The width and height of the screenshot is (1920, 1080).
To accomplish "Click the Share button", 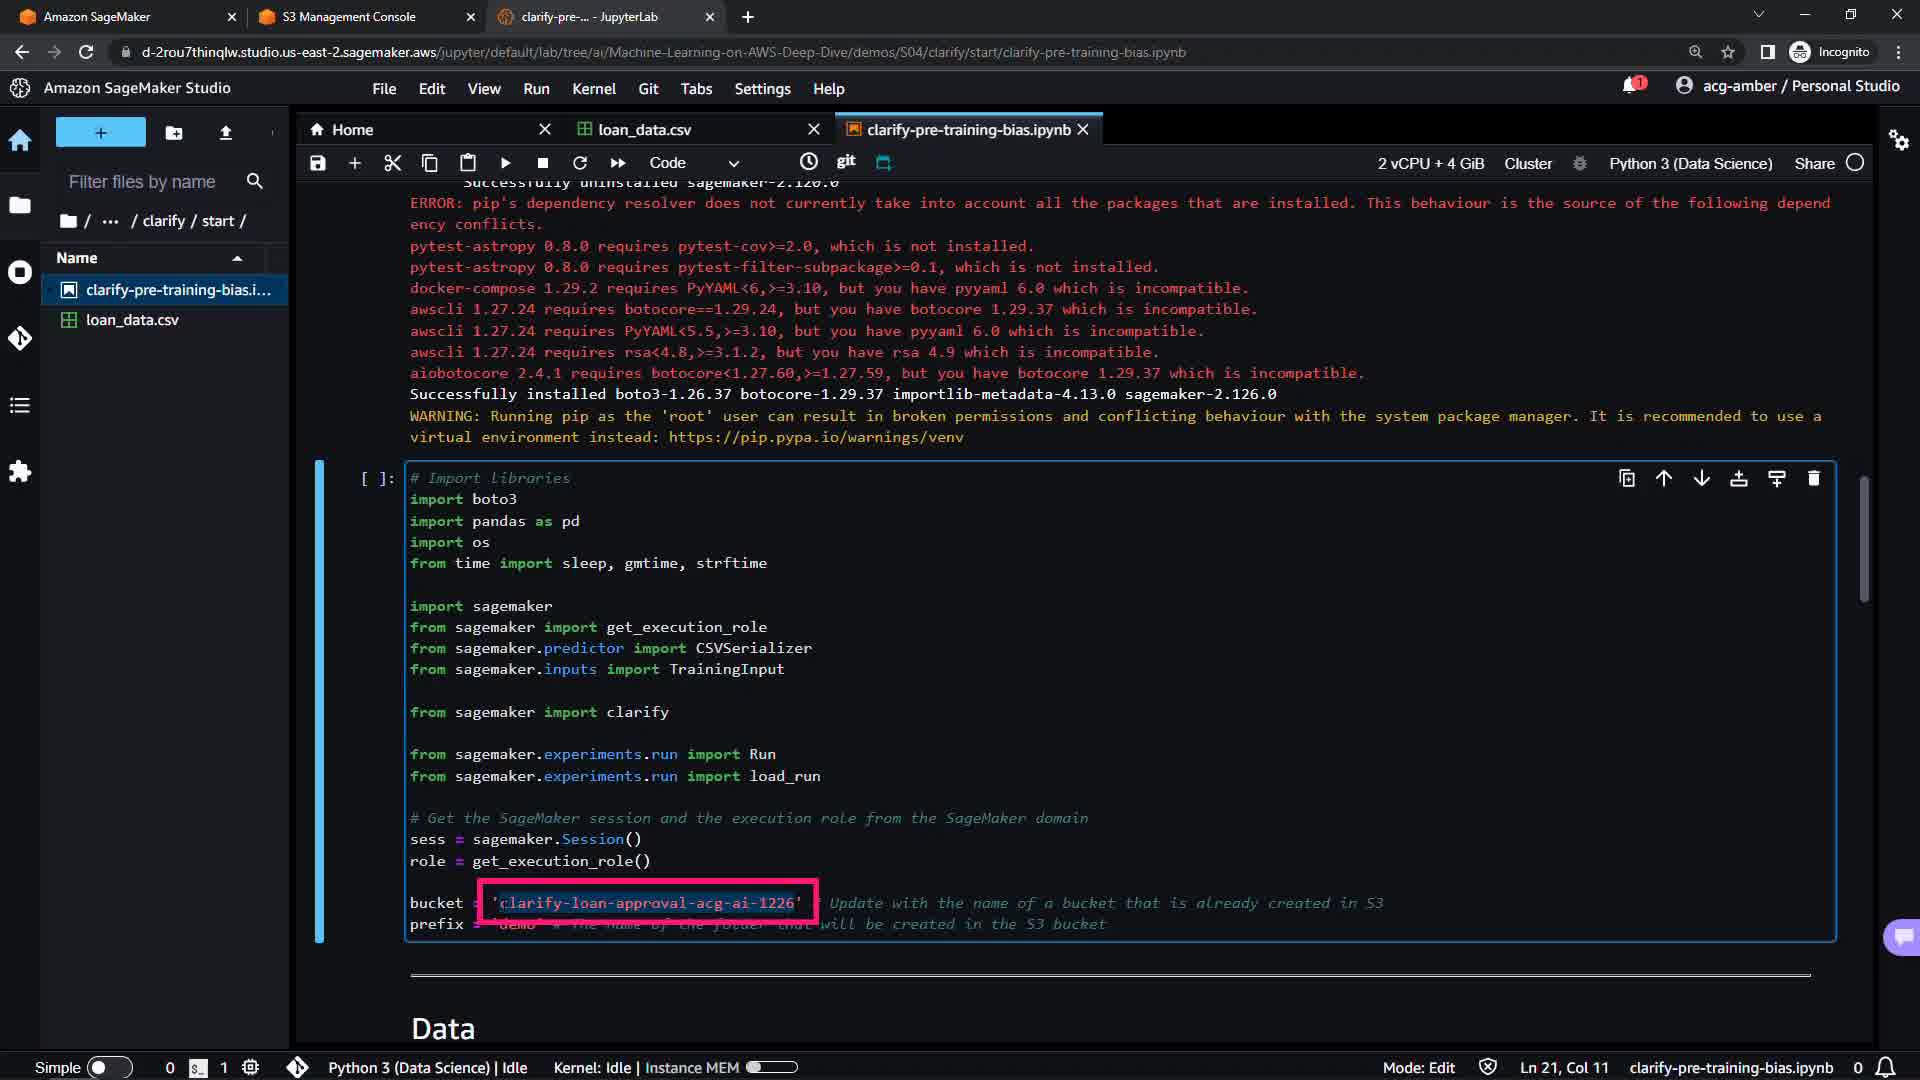I will 1814,163.
